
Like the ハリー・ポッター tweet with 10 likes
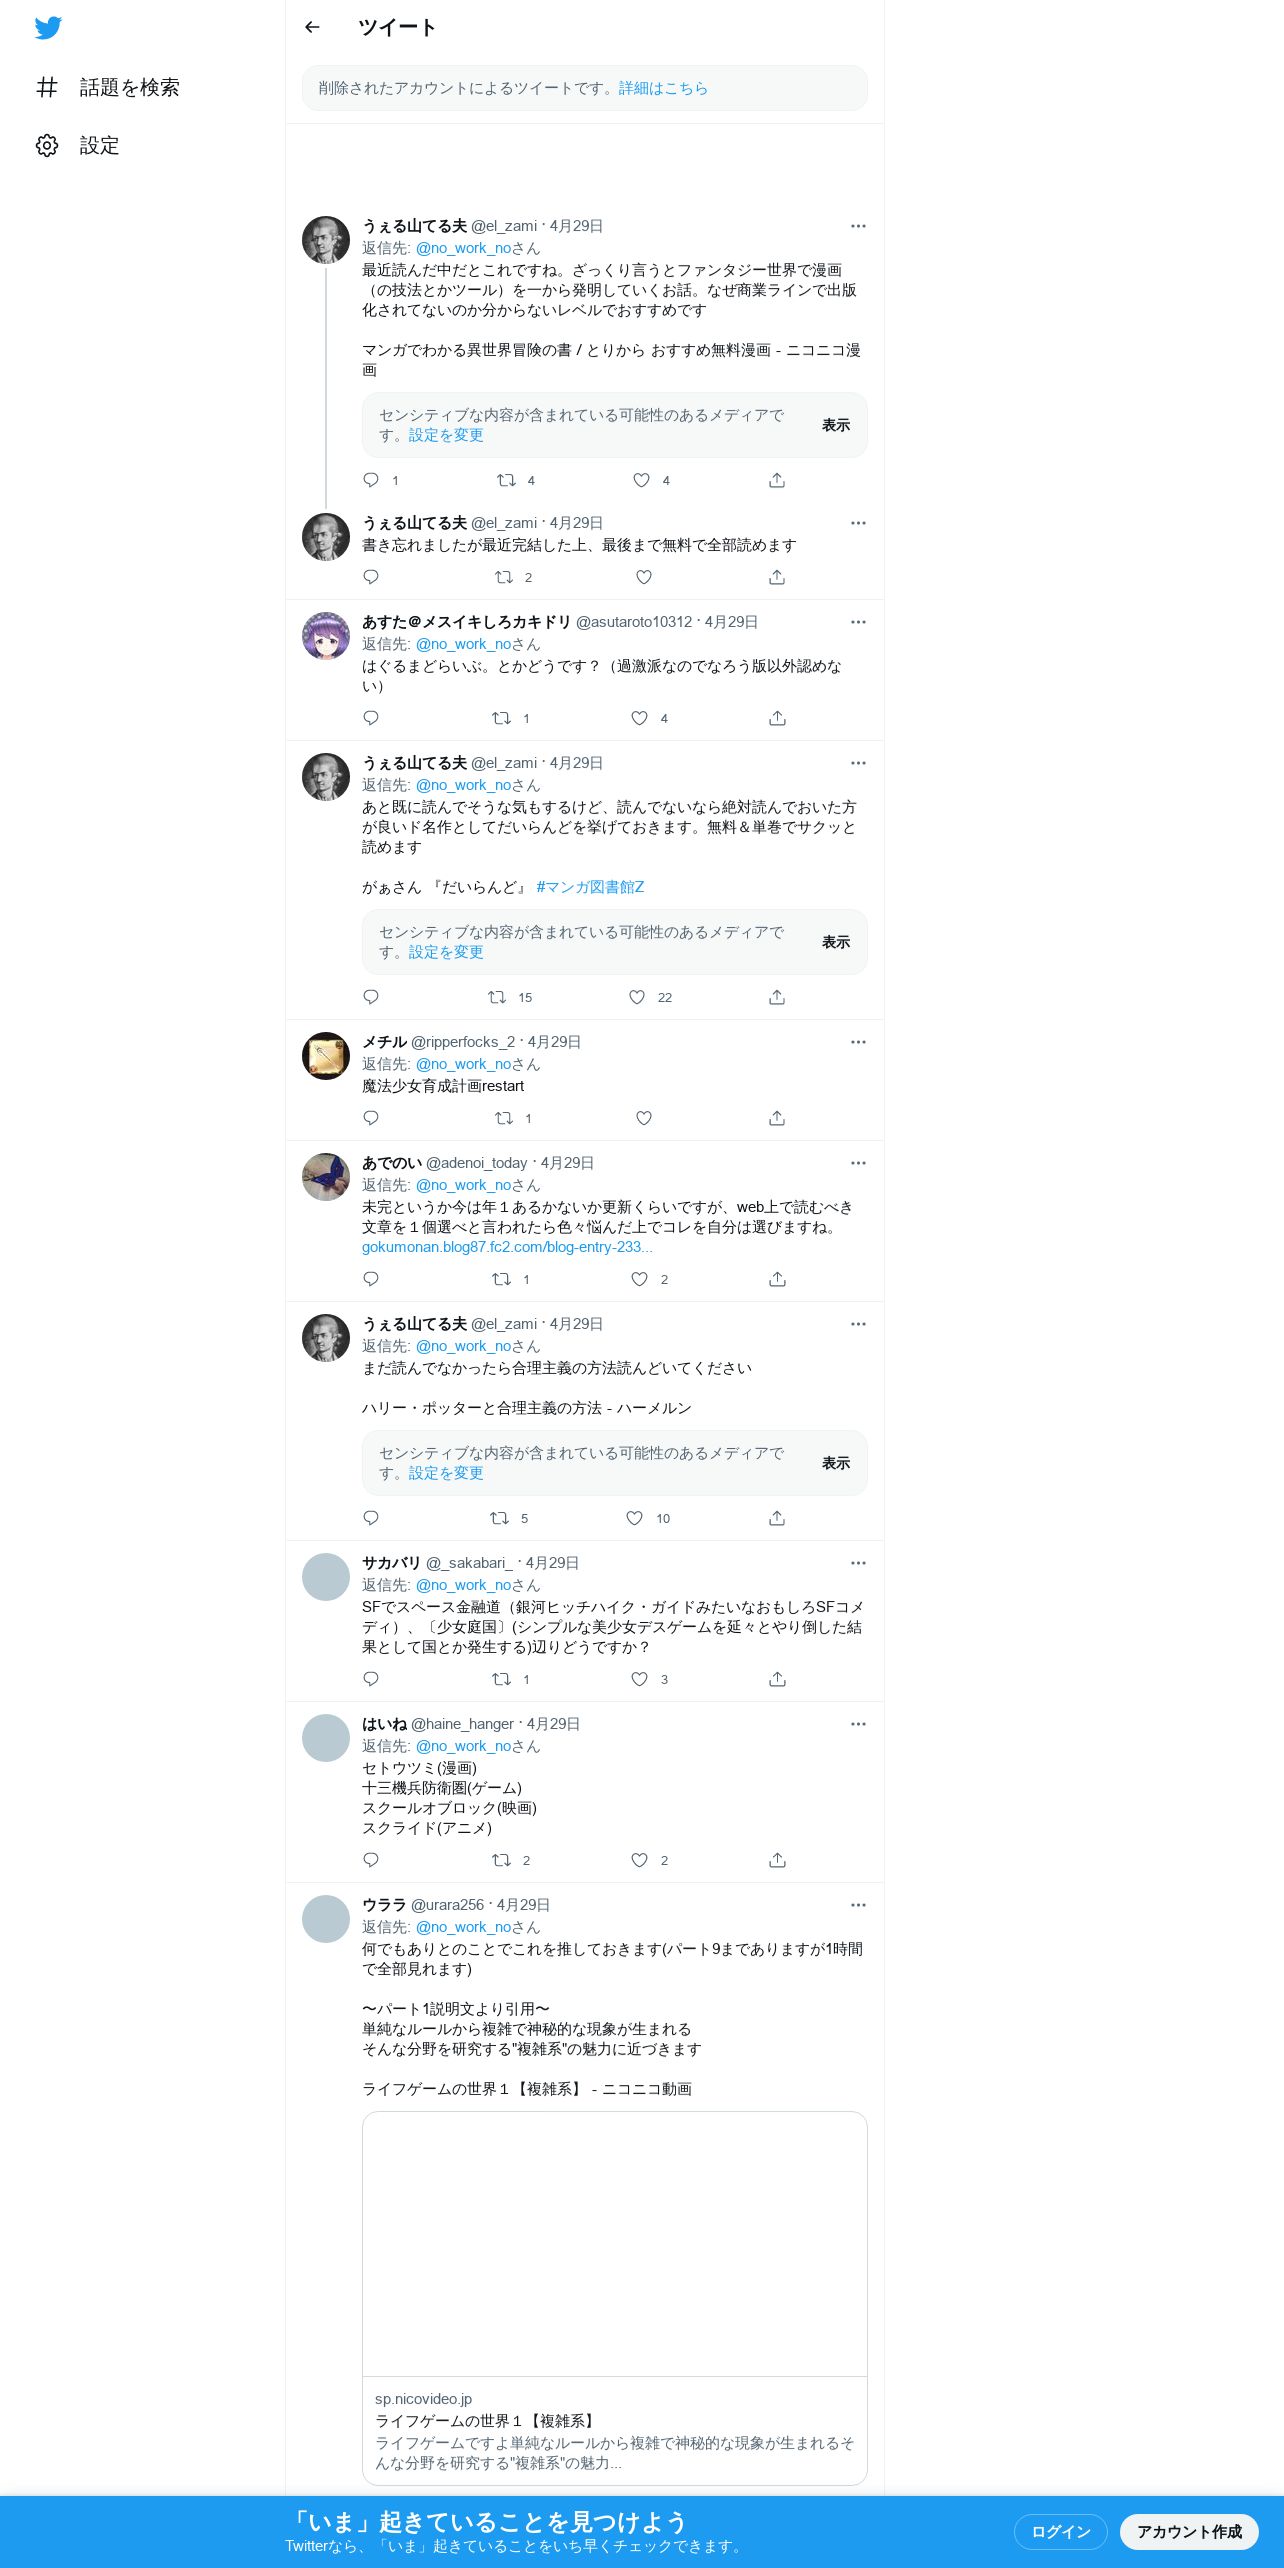[x=635, y=1518]
